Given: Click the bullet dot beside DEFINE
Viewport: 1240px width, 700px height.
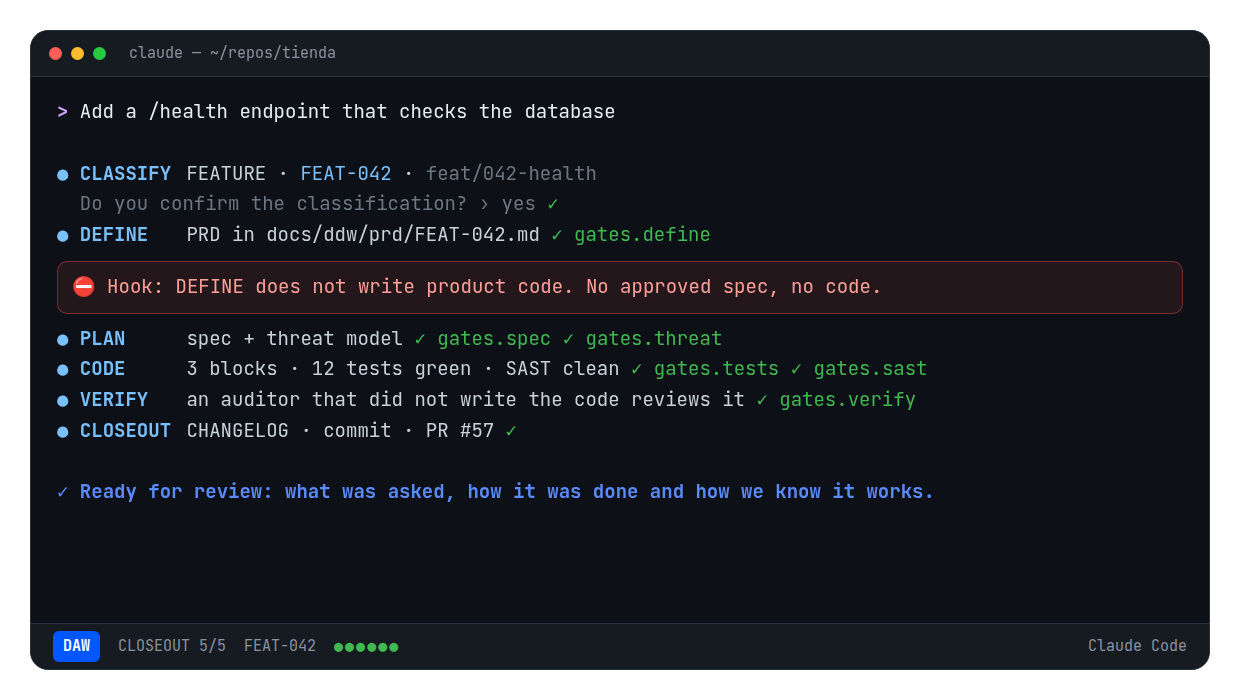Looking at the screenshot, I should pos(62,236).
